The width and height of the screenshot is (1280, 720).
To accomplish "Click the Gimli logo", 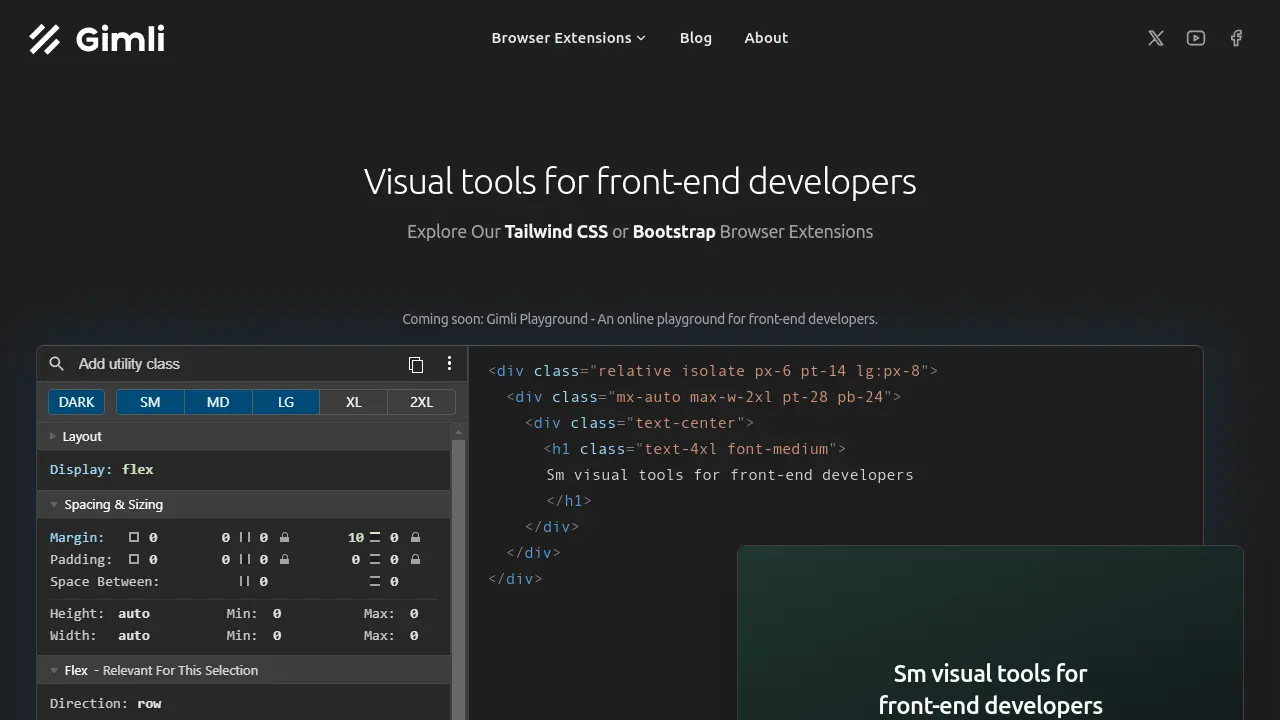I will pyautogui.click(x=97, y=39).
